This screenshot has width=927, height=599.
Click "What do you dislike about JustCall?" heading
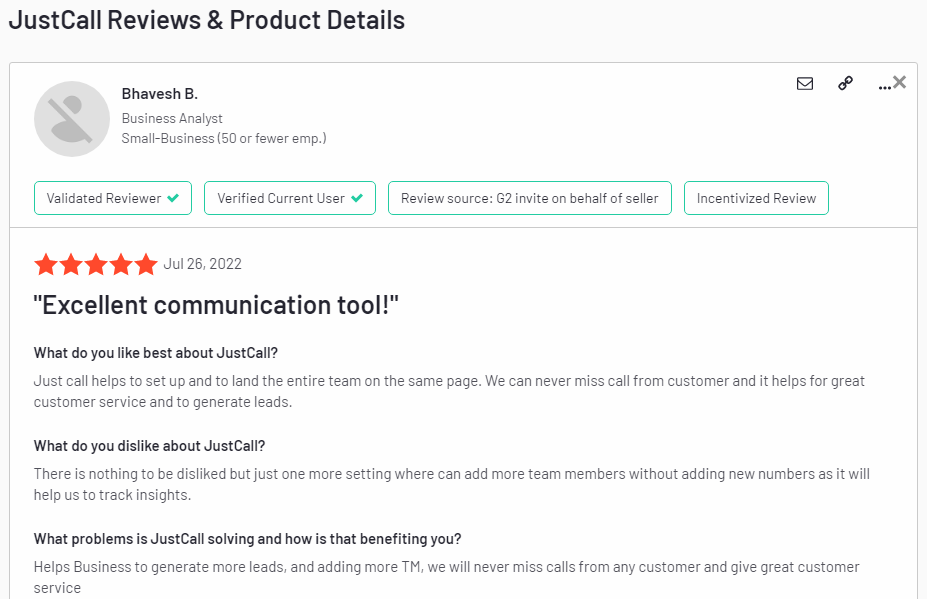[150, 446]
